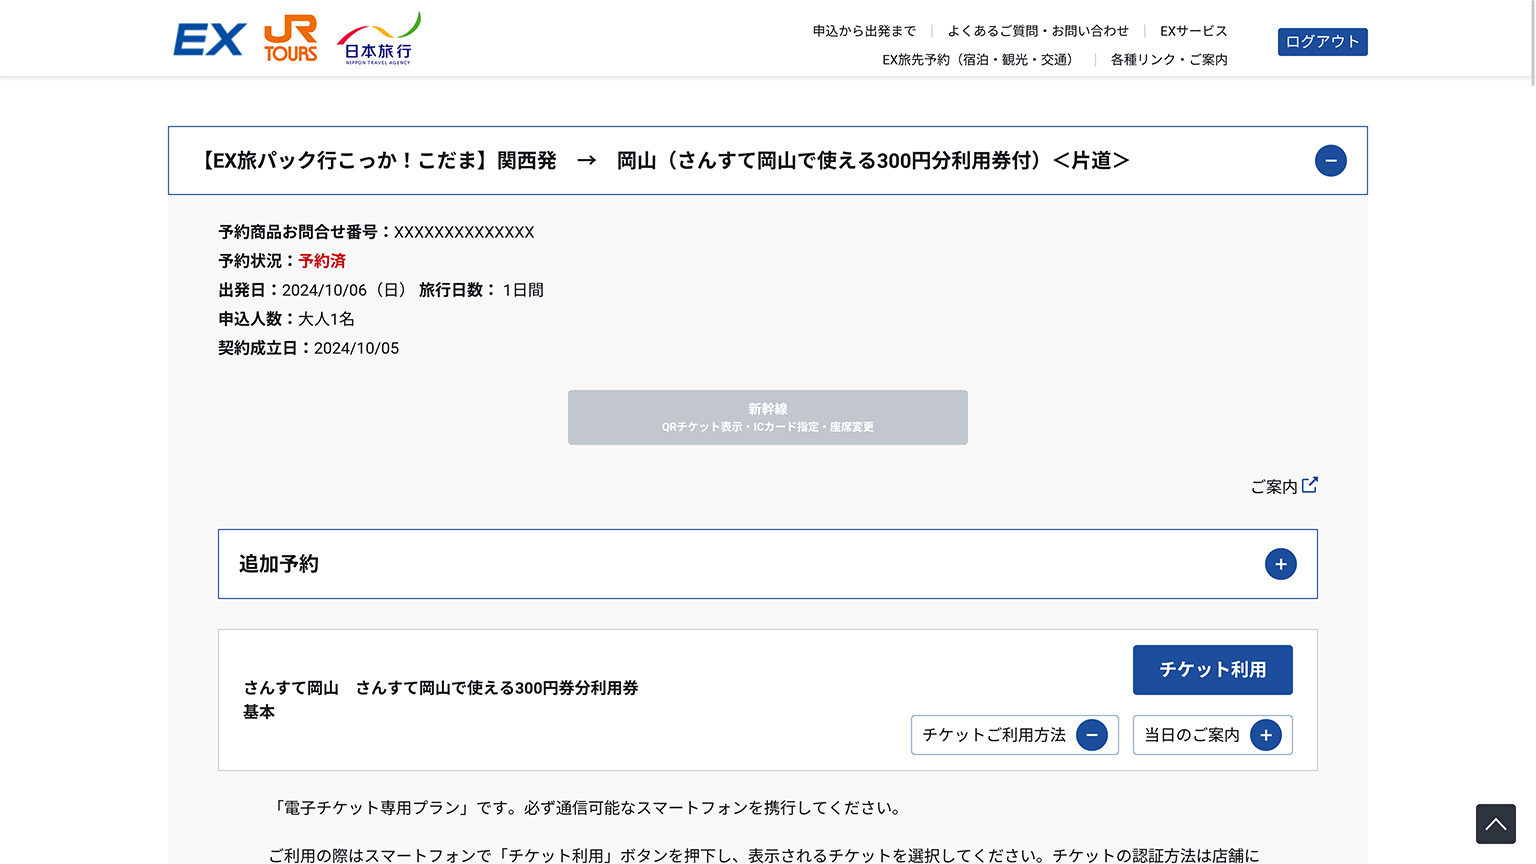Collapse the チケットご利用方法 section

[1014, 735]
